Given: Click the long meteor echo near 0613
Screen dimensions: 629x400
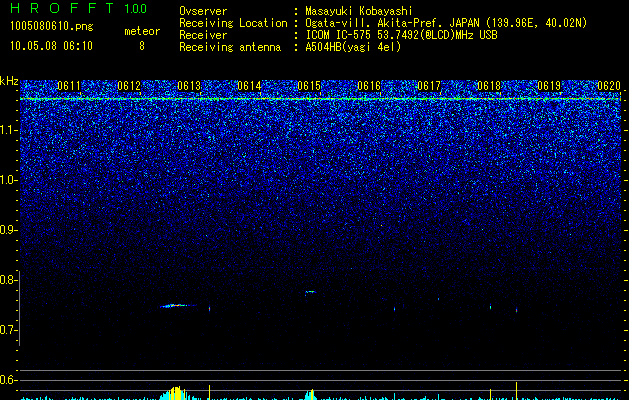Looking at the screenshot, I should pos(178,306).
